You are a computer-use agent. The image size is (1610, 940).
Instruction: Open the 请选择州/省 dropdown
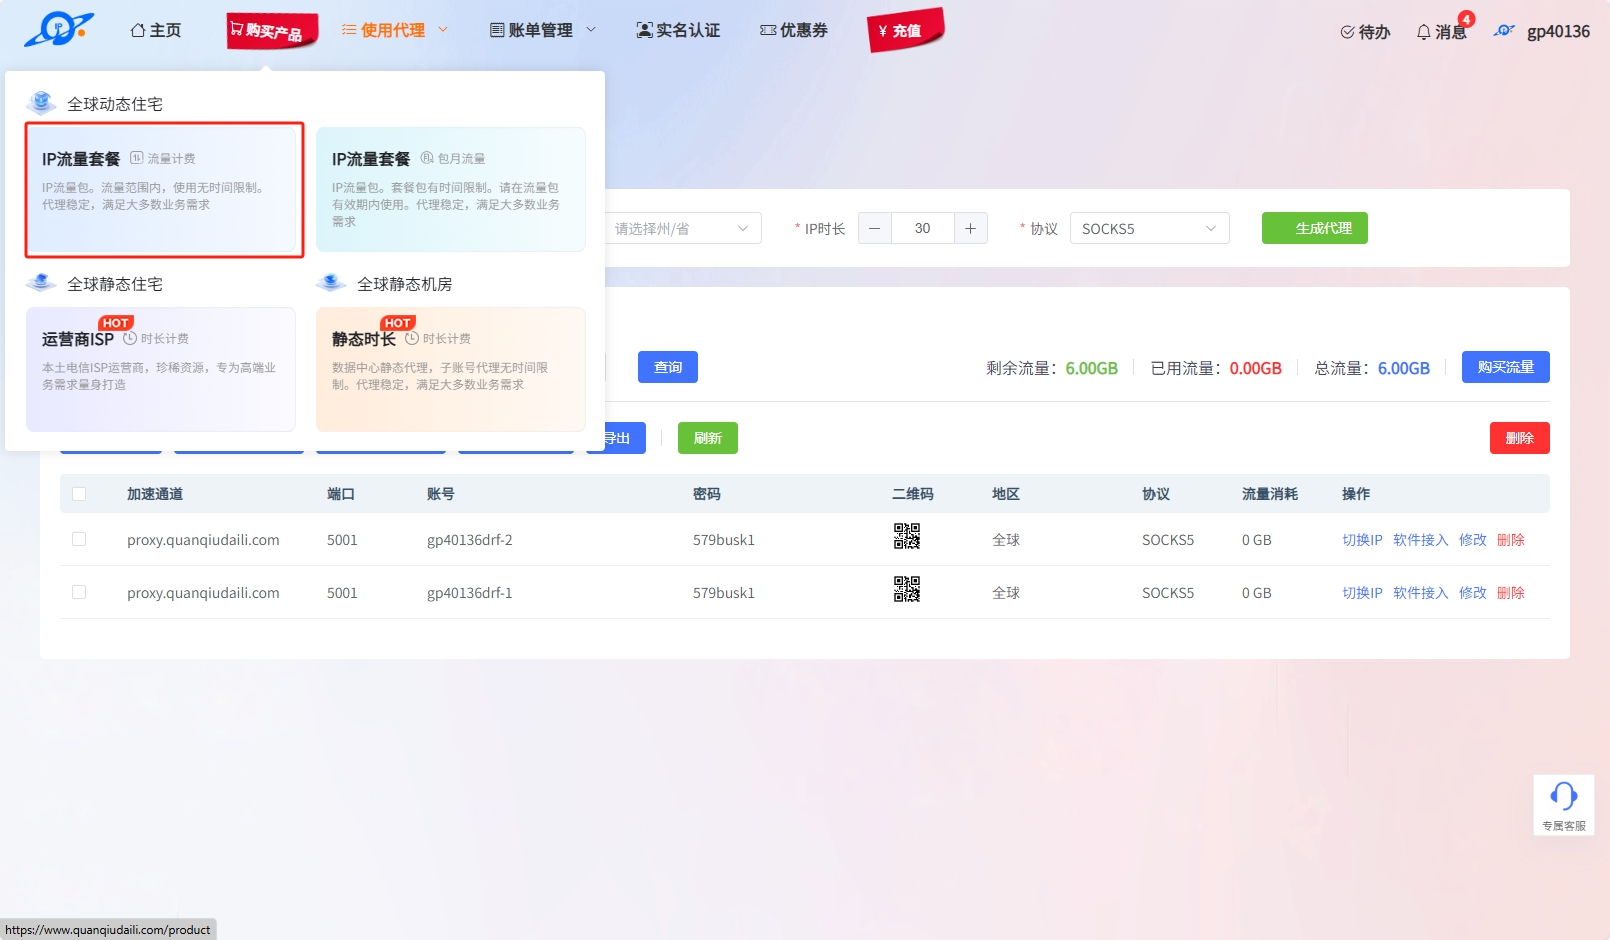pos(682,229)
